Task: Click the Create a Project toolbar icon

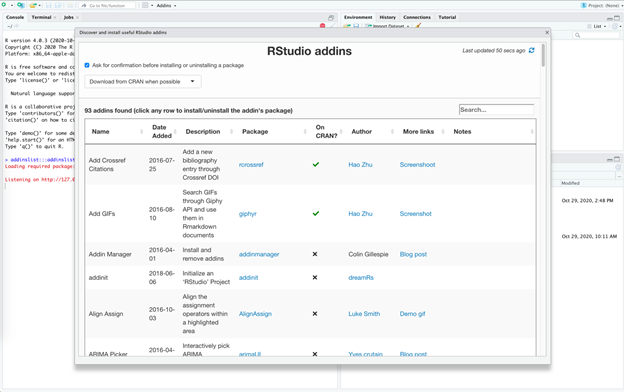Action: click(20, 5)
